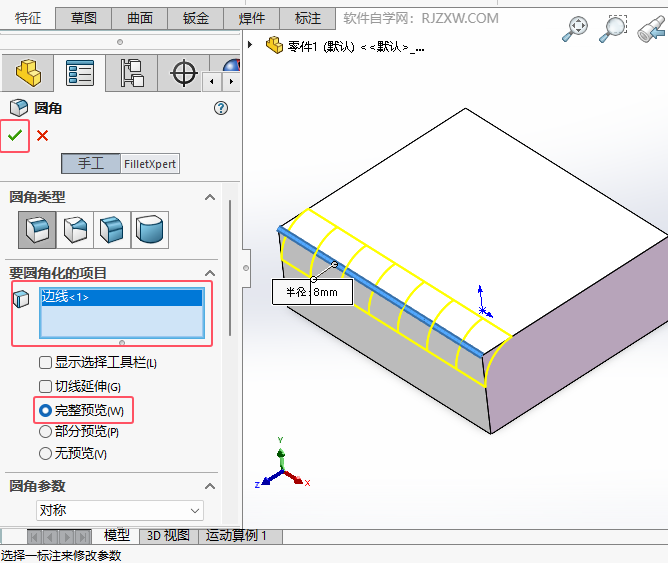Click the property panel vertical scrollbar
This screenshot has width=668, height=563.
click(x=230, y=267)
